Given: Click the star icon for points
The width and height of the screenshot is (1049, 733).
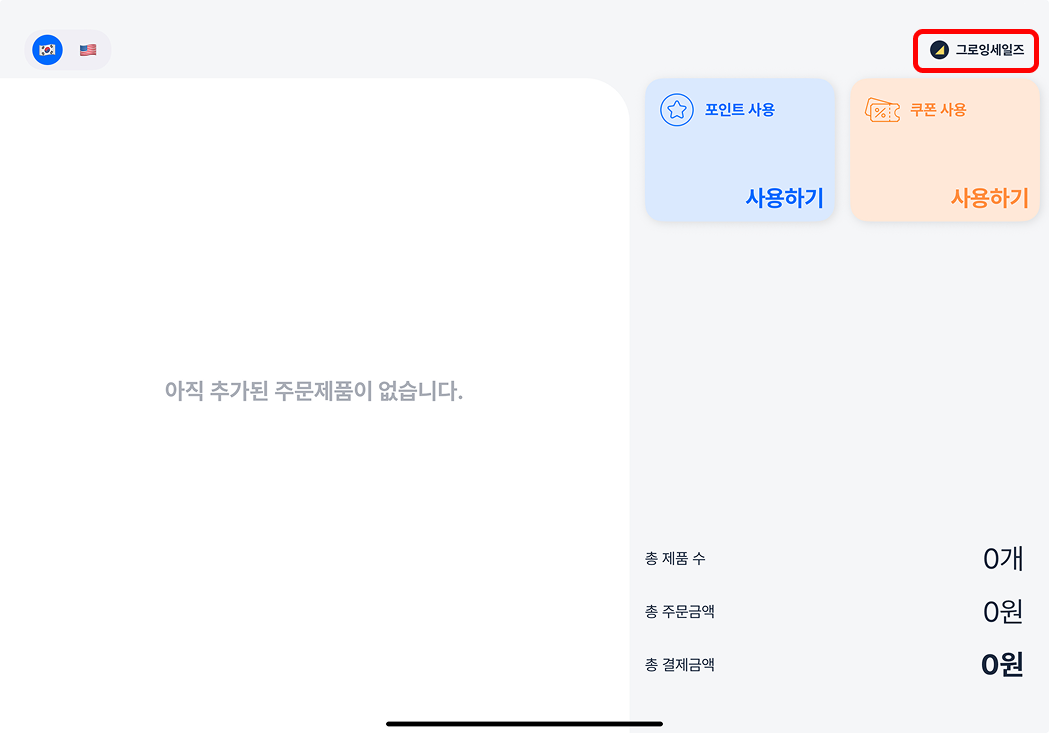Looking at the screenshot, I should [x=677, y=110].
